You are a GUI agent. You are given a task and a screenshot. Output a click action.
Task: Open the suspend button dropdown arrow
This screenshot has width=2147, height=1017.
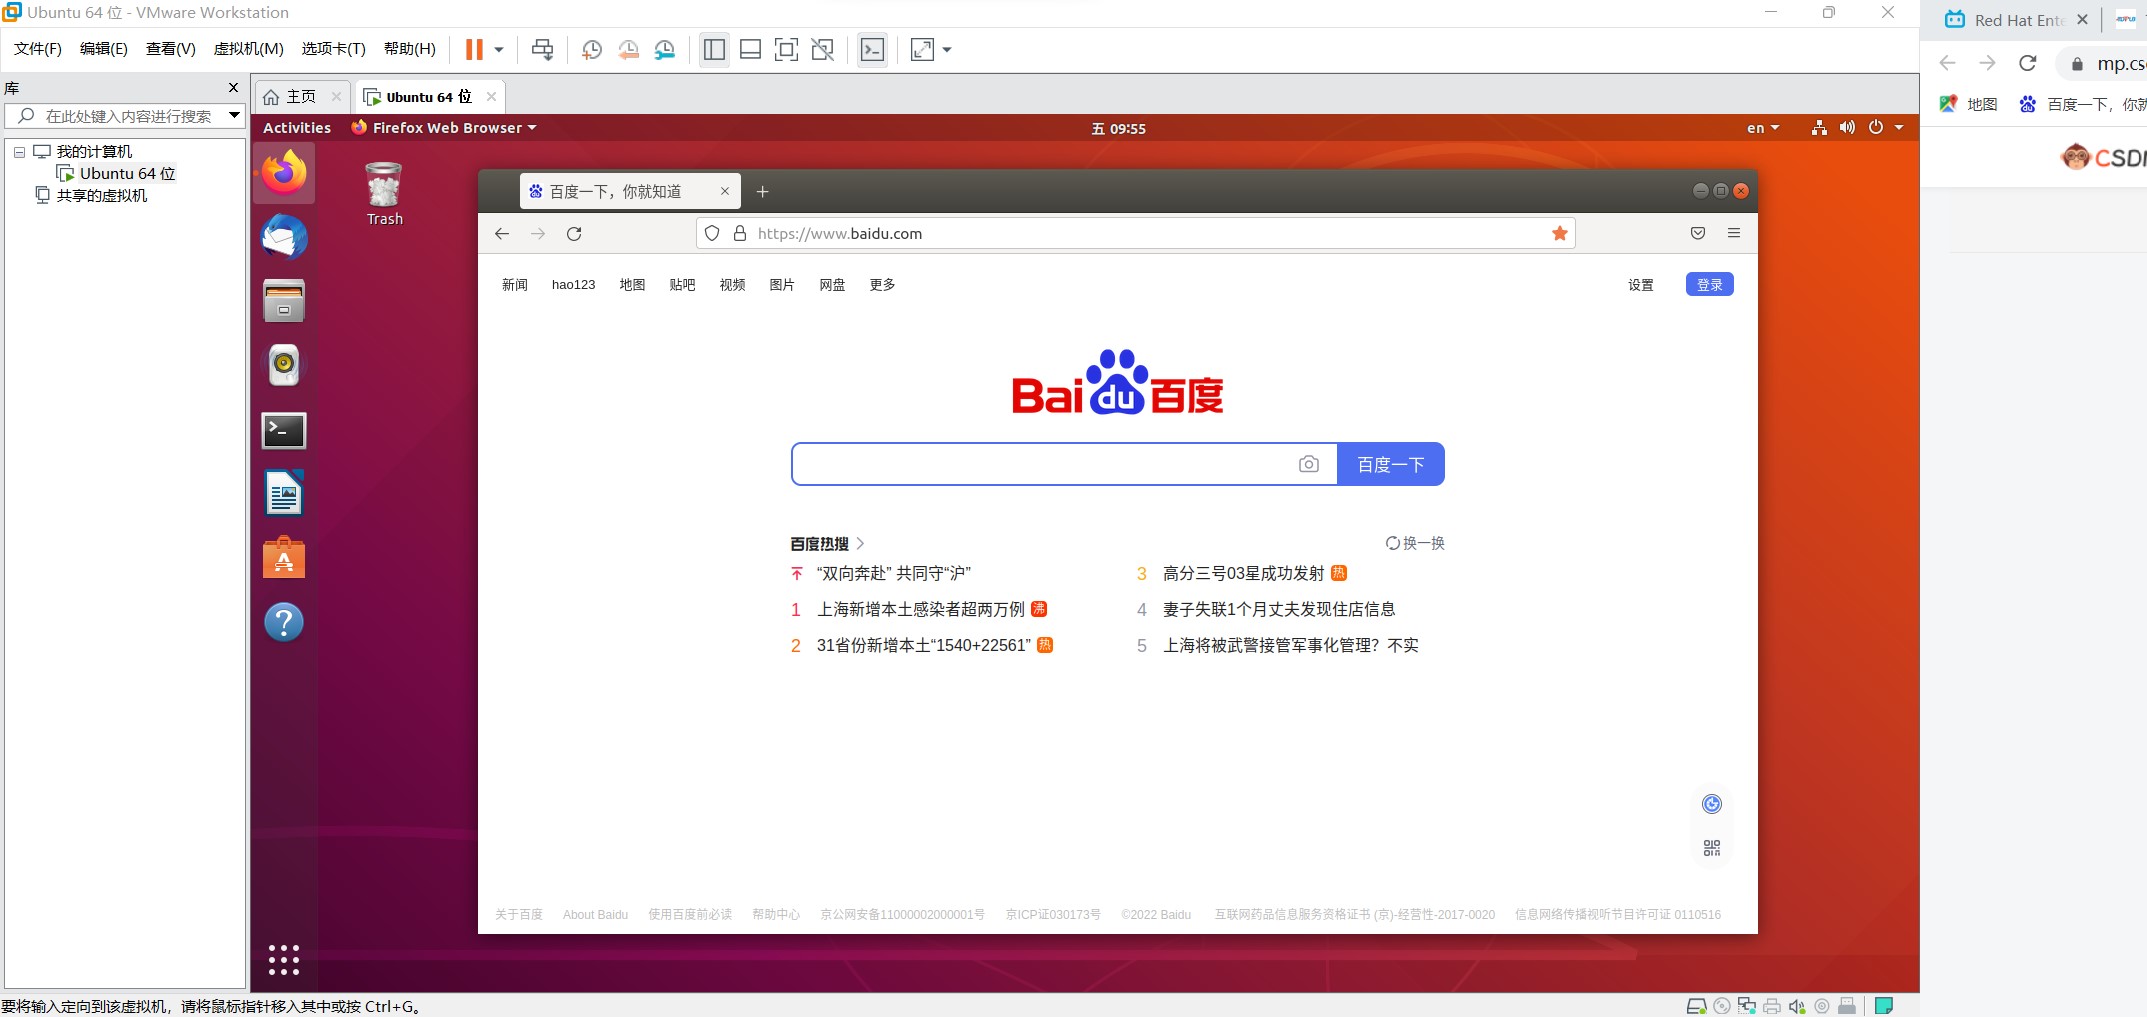click(x=498, y=49)
